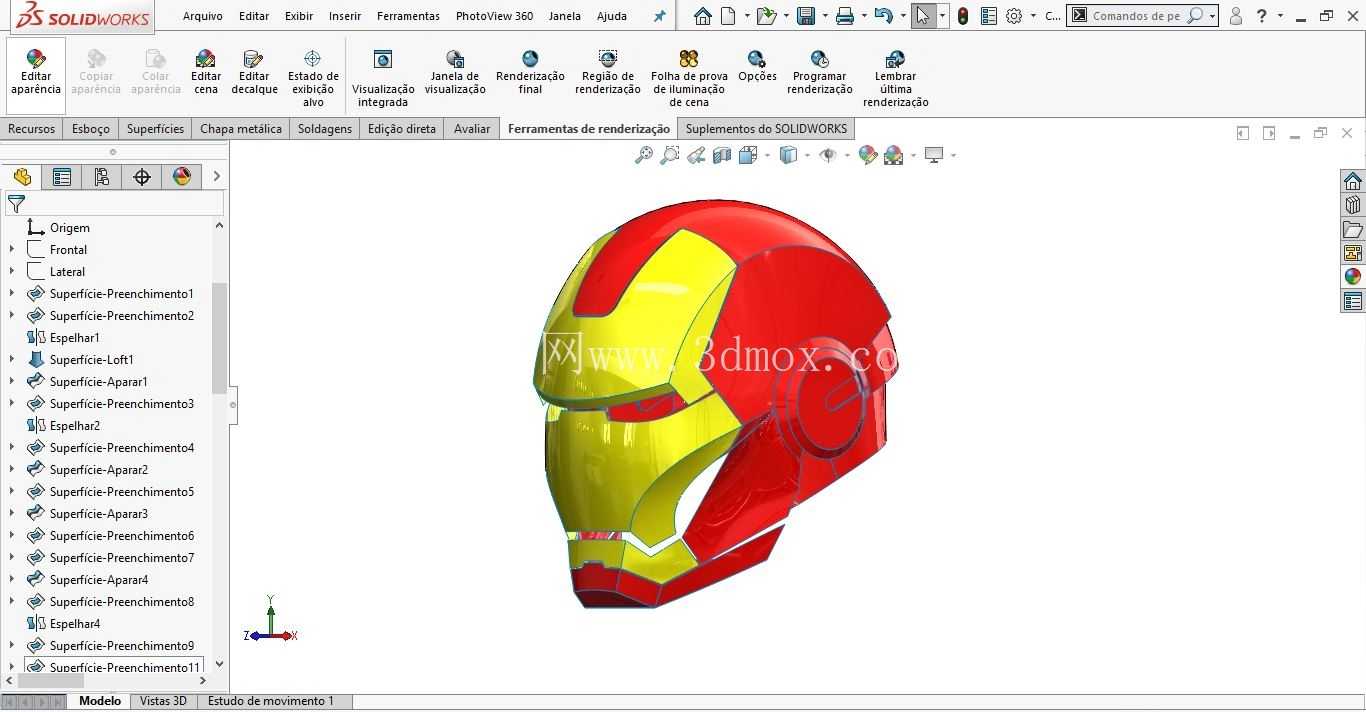Click Estado de exibição alvo
1366x712 pixels.
(x=313, y=79)
